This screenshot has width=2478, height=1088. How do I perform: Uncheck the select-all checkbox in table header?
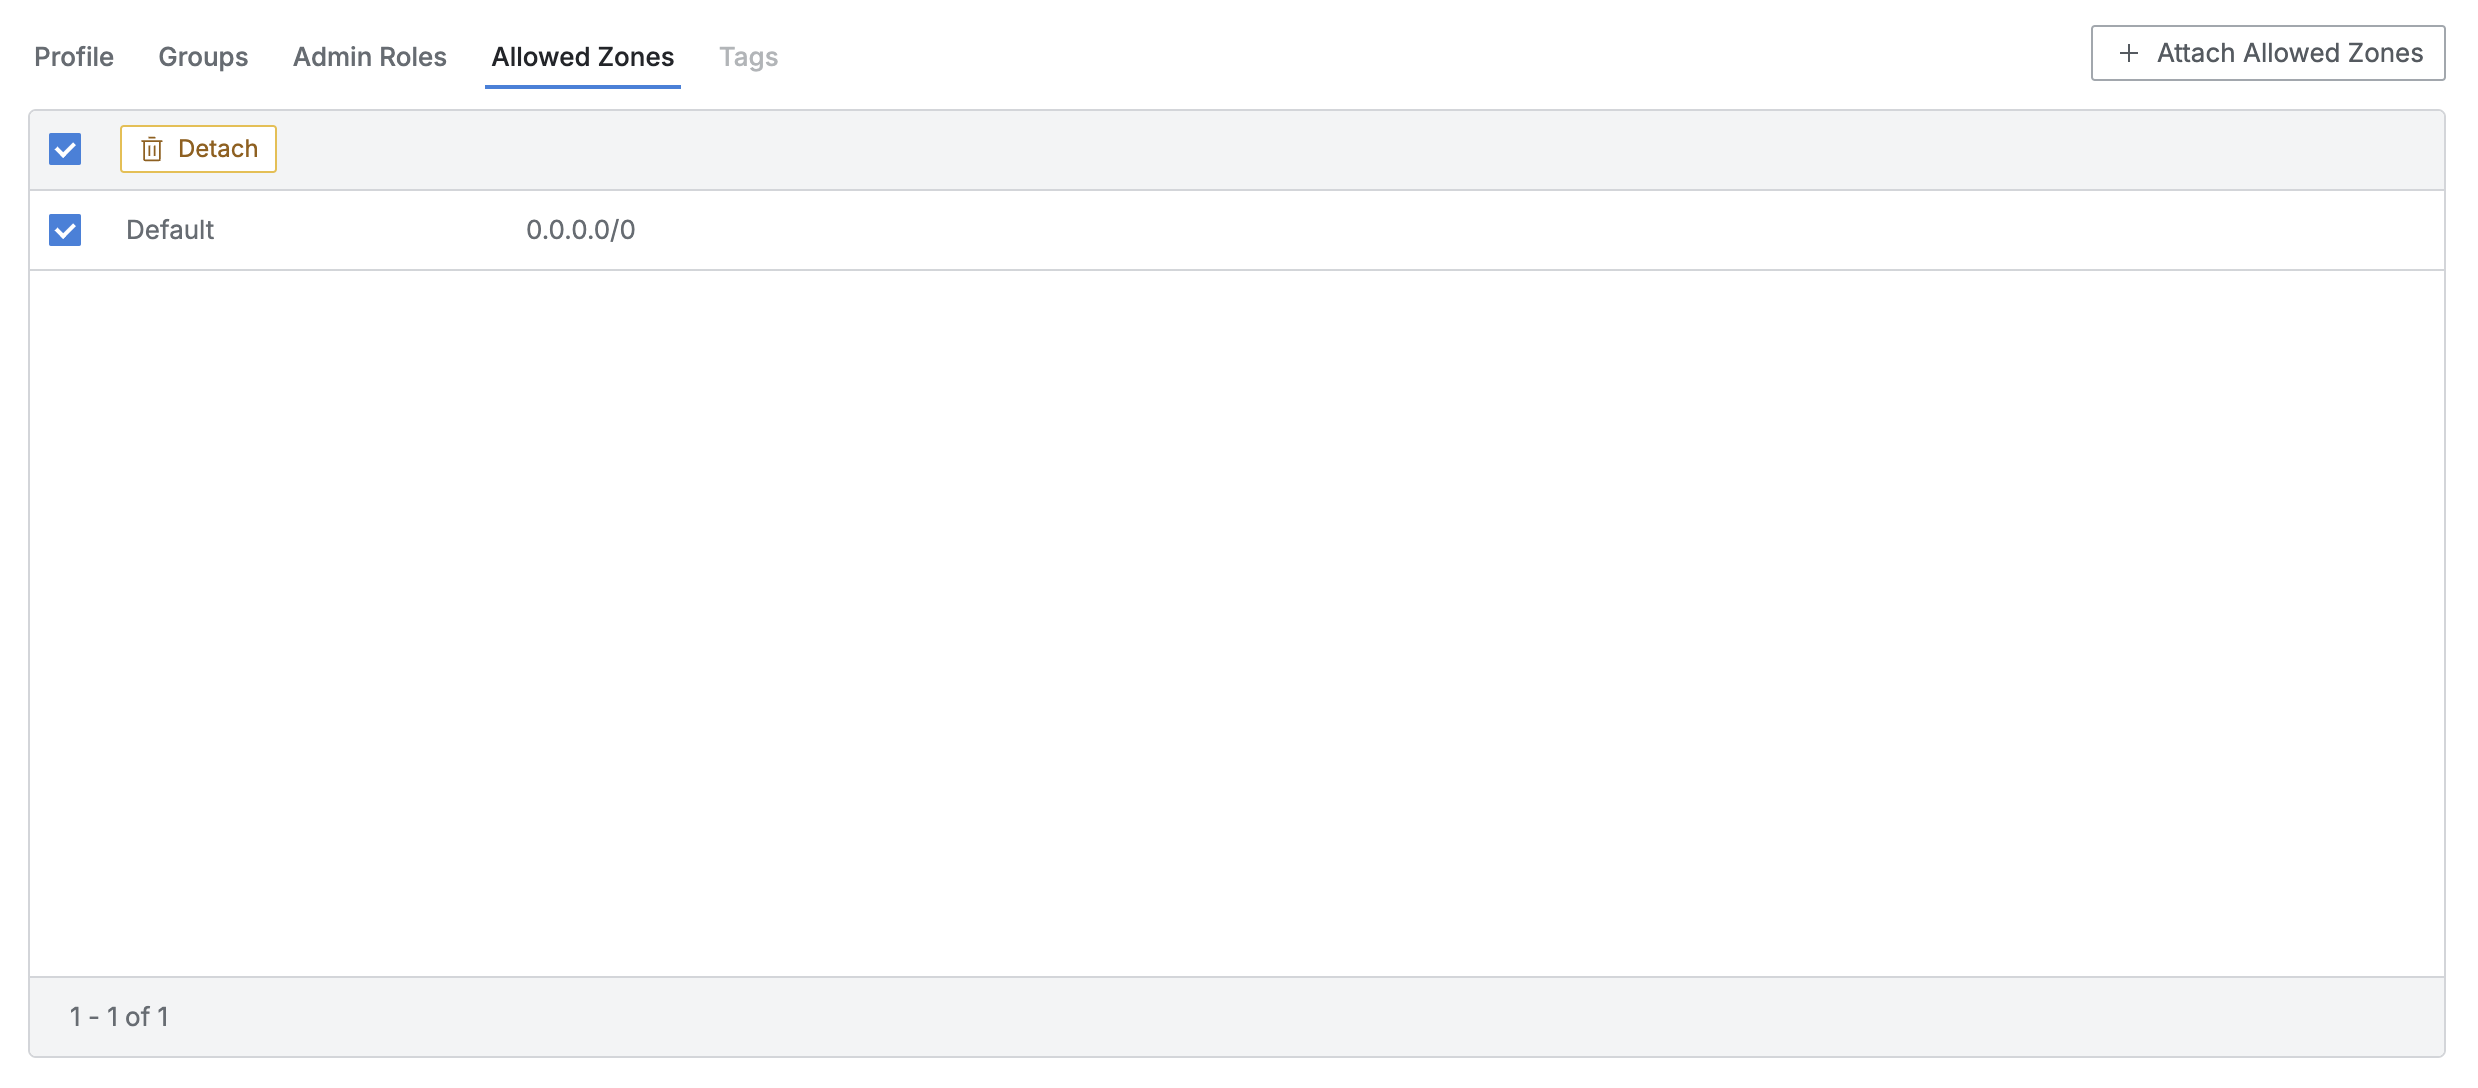pos(65,149)
